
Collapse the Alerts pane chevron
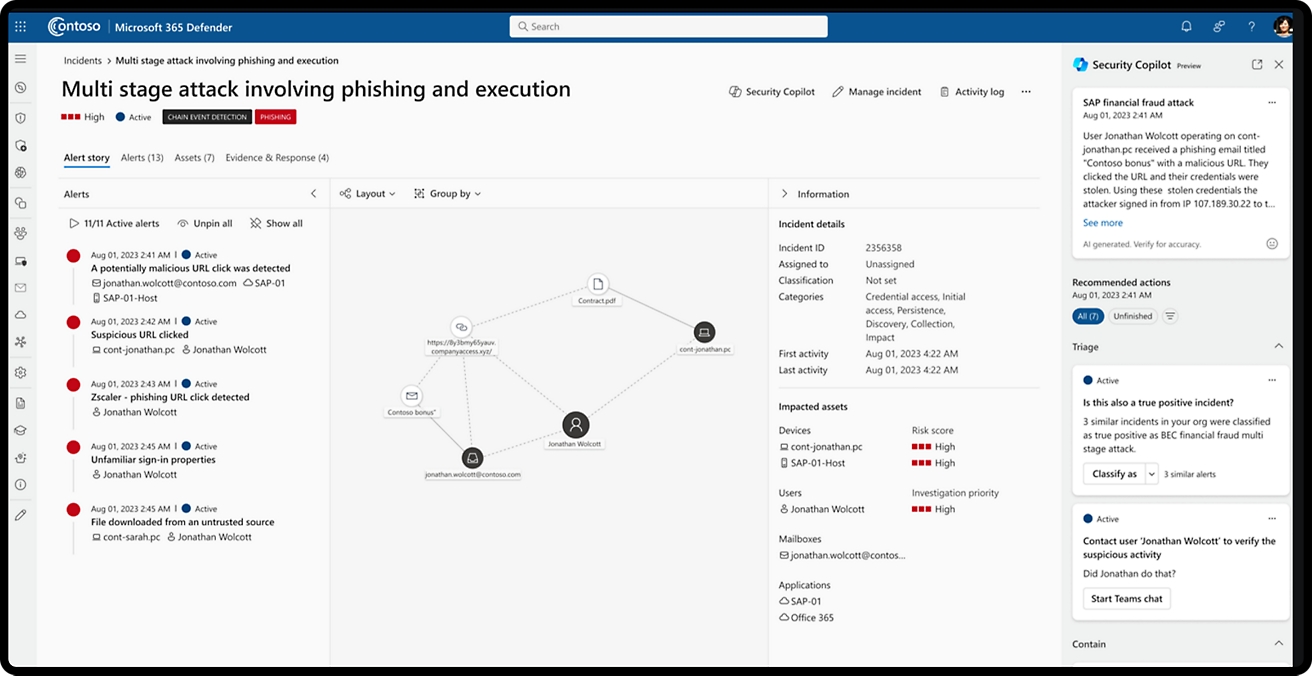(313, 194)
